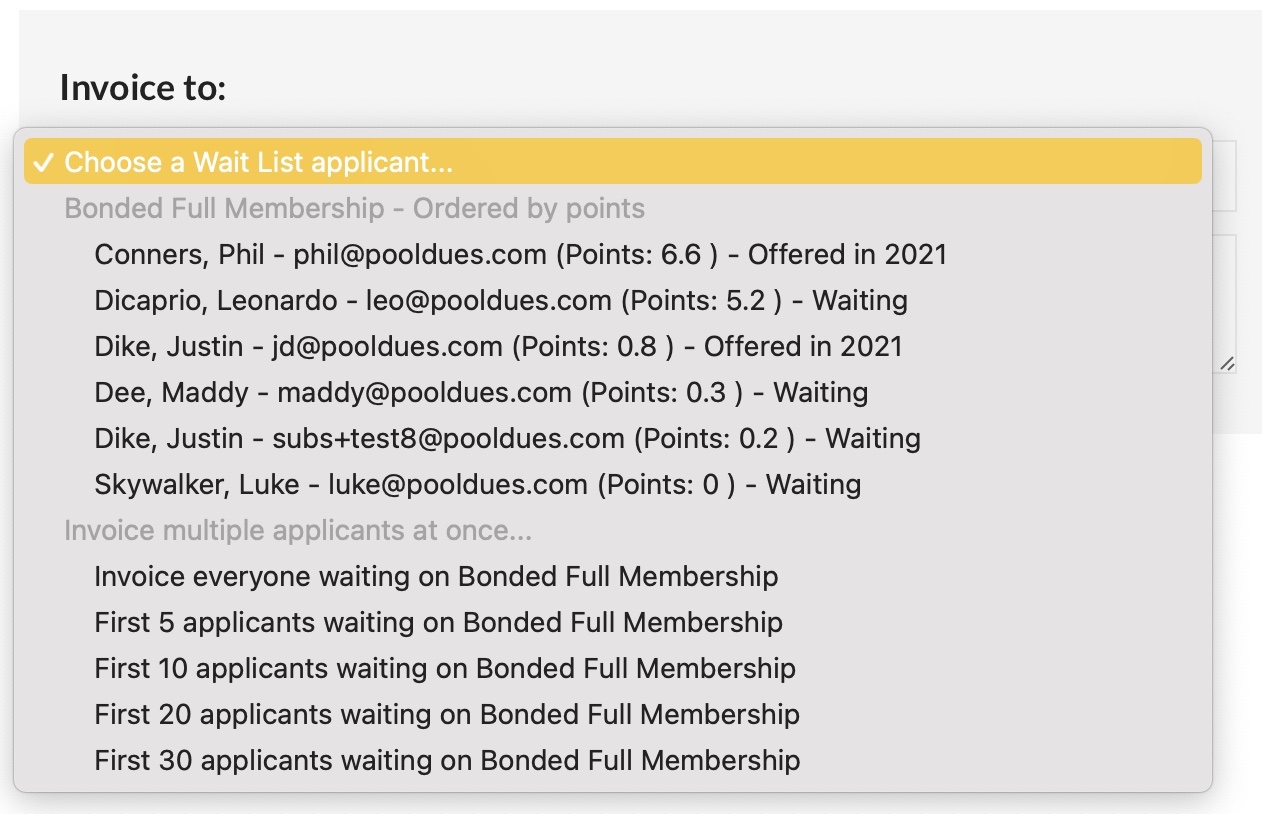Choose Dicaprio, Leonardo as invoice recipient
Screen dimensions: 1262x814
pos(500,301)
